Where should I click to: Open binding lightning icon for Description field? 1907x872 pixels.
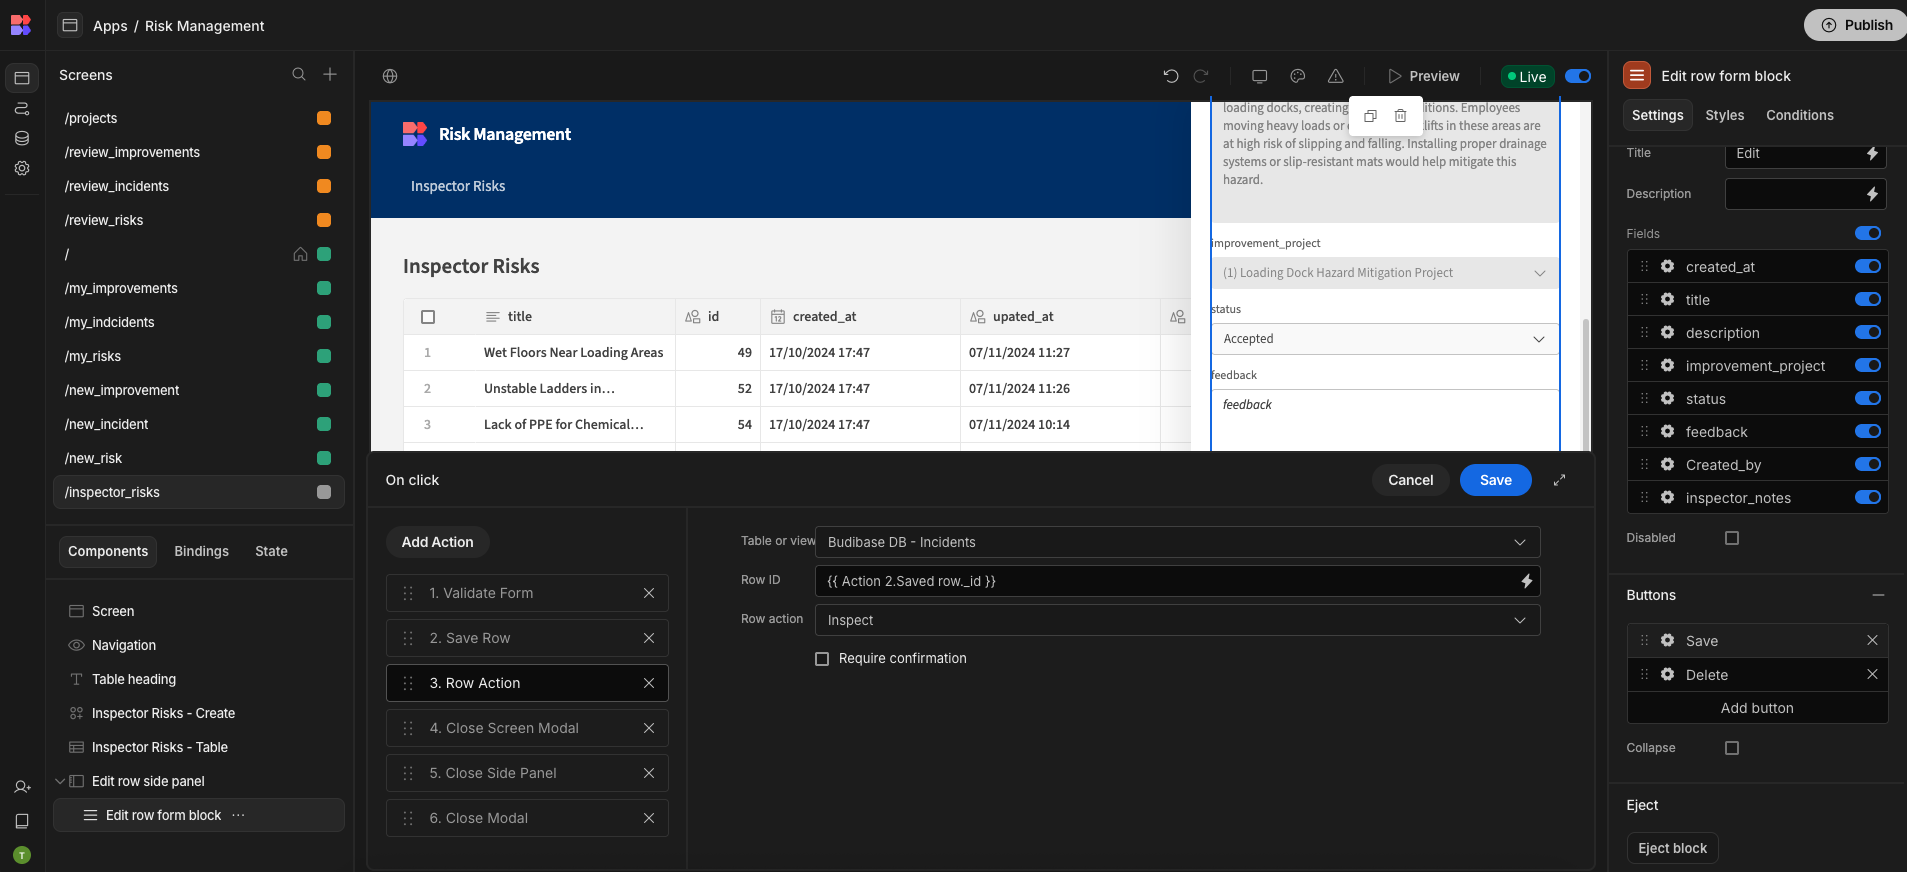[x=1873, y=194]
